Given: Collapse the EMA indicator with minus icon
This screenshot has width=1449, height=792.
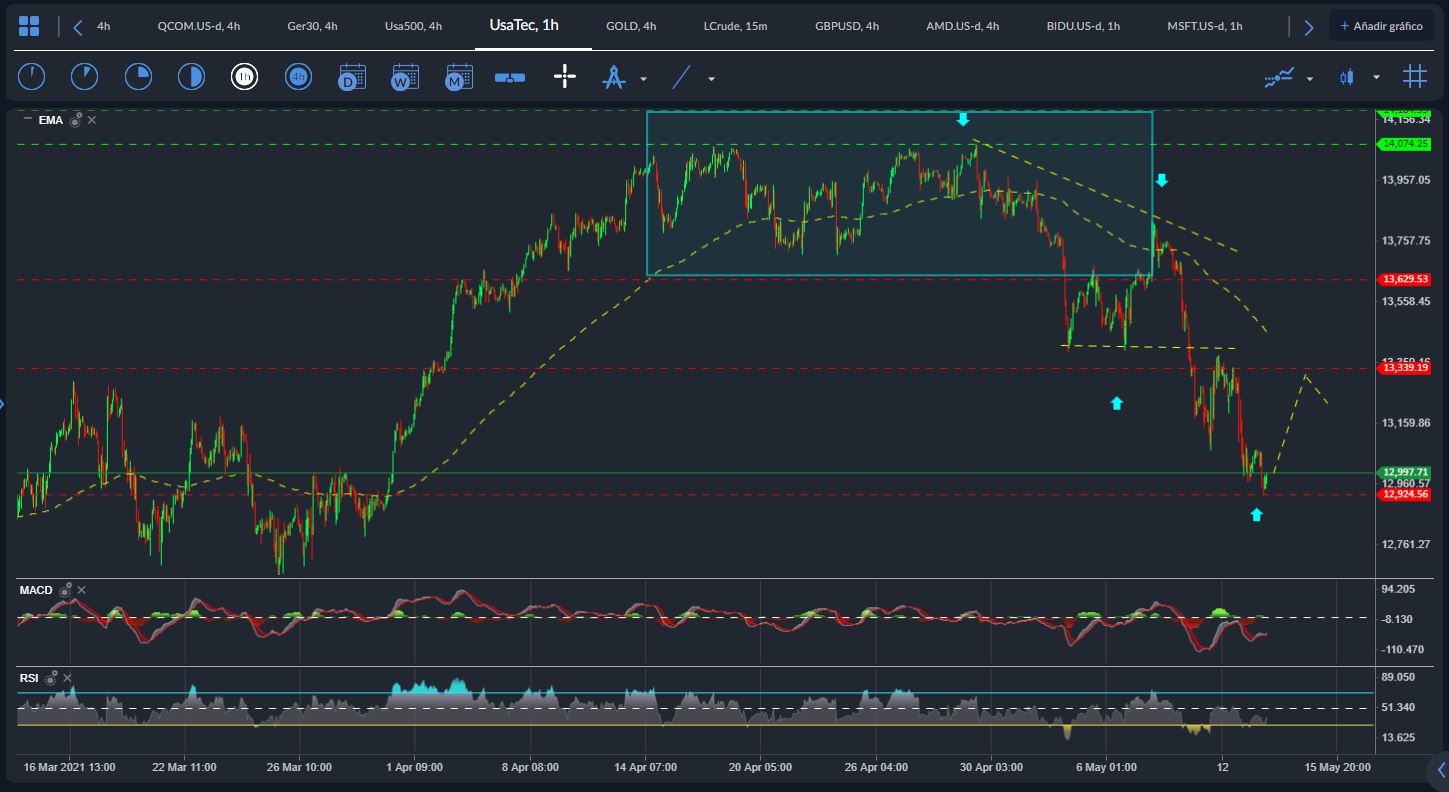Looking at the screenshot, I should tap(27, 119).
